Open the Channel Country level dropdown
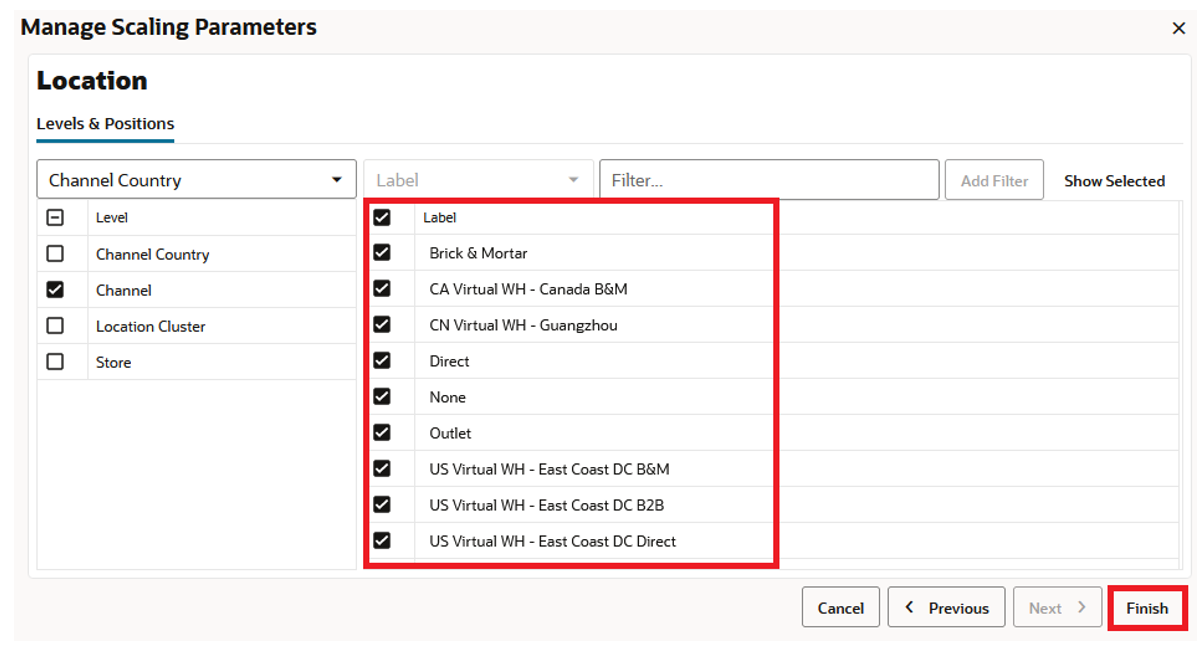Image resolution: width=1201 pixels, height=645 pixels. (x=337, y=179)
